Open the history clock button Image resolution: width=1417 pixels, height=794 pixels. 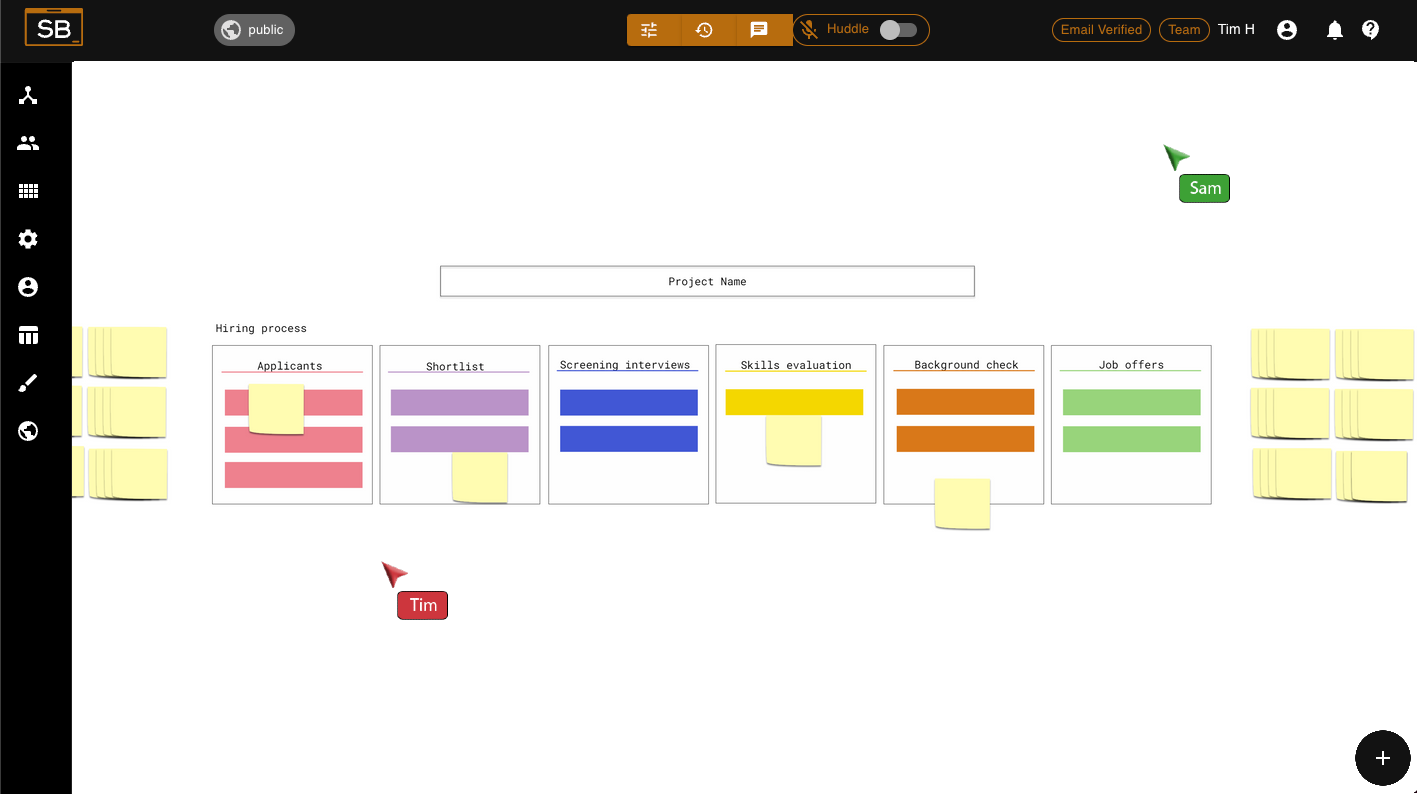pyautogui.click(x=704, y=30)
